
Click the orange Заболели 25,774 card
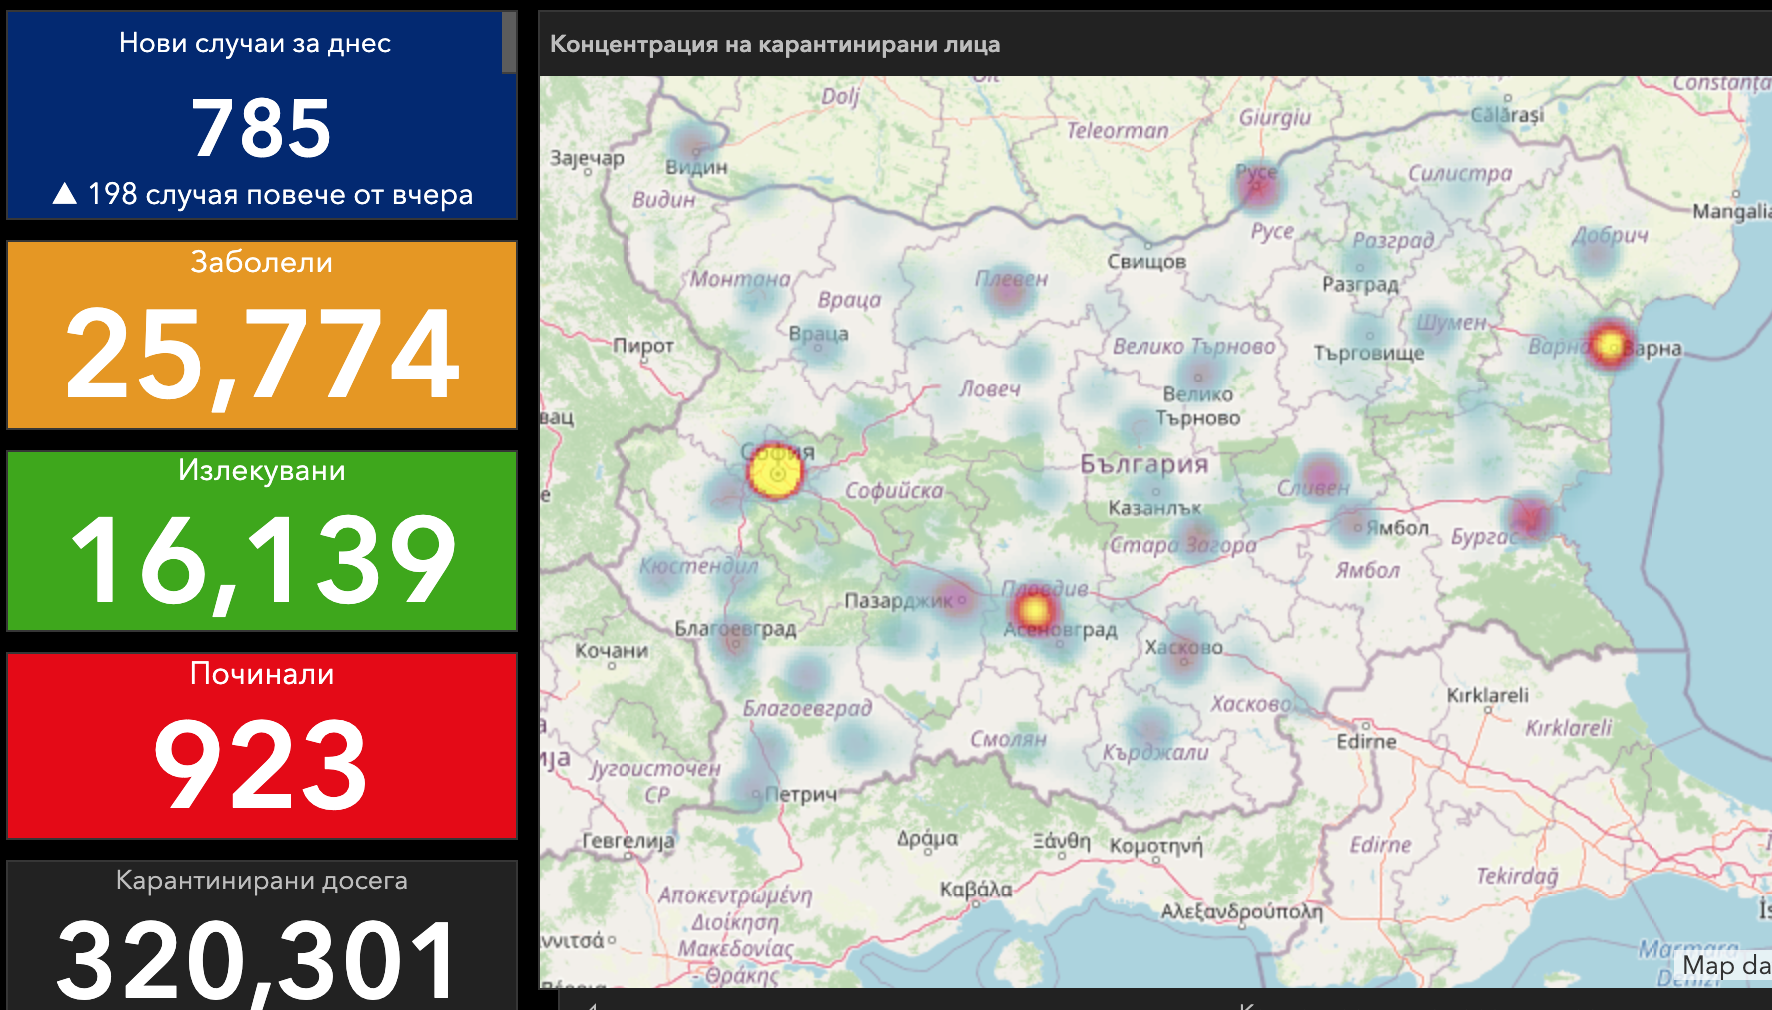262,335
